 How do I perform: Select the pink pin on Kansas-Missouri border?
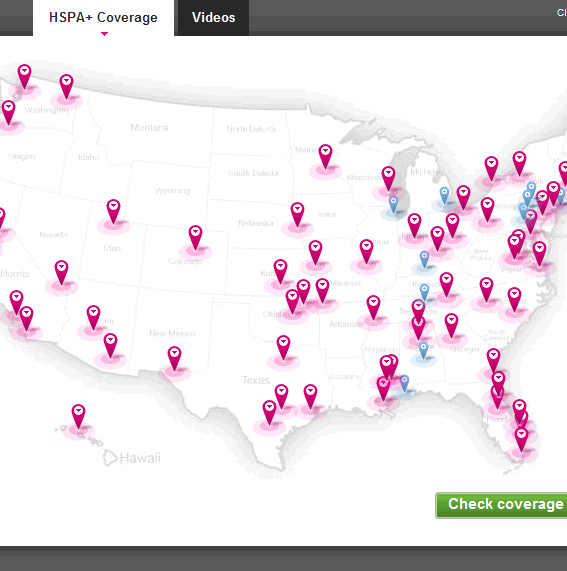315,252
